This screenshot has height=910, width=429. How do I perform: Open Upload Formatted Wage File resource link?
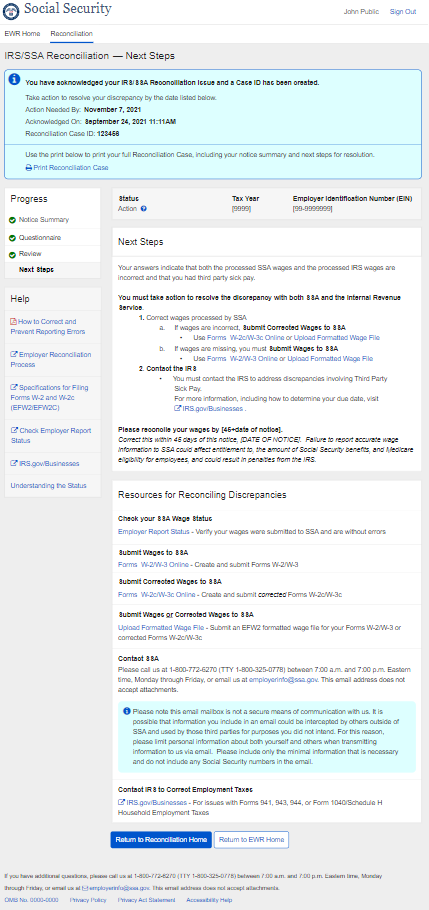tap(161, 627)
